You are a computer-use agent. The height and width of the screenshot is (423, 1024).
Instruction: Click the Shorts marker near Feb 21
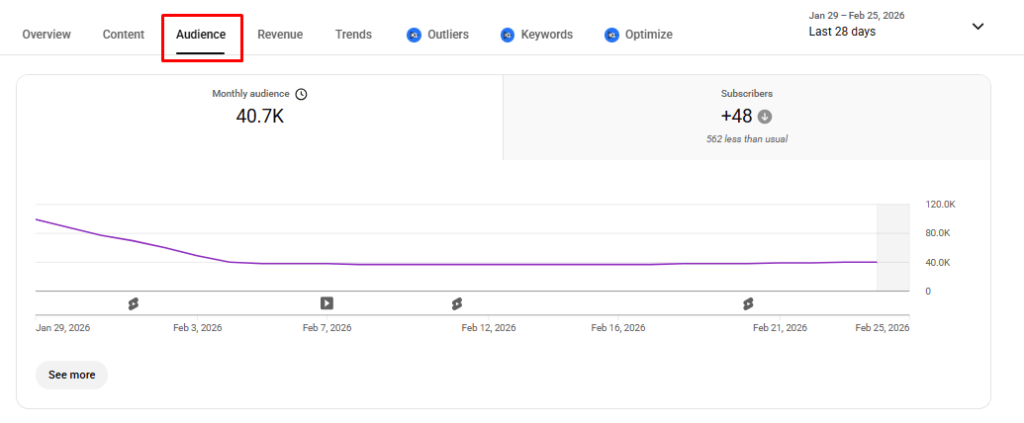747,303
